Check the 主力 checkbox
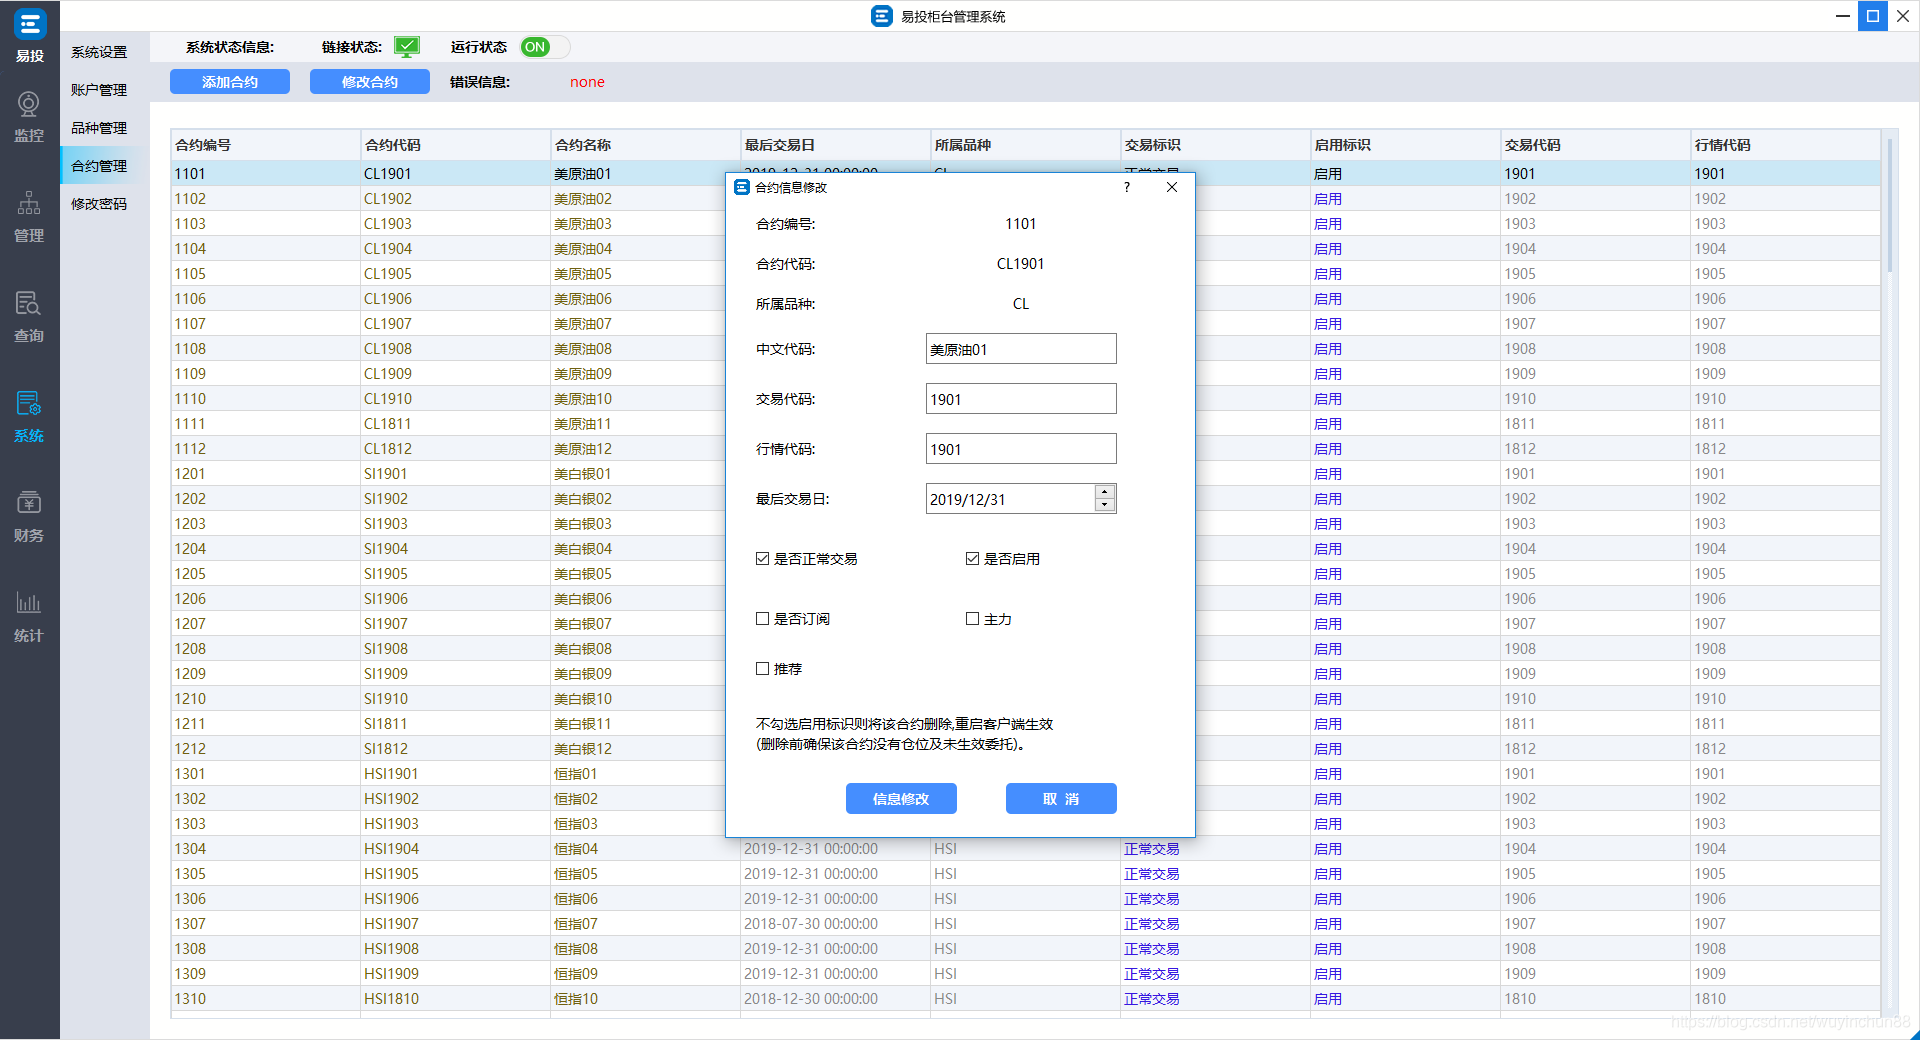Viewport: 1920px width, 1040px height. (x=972, y=619)
